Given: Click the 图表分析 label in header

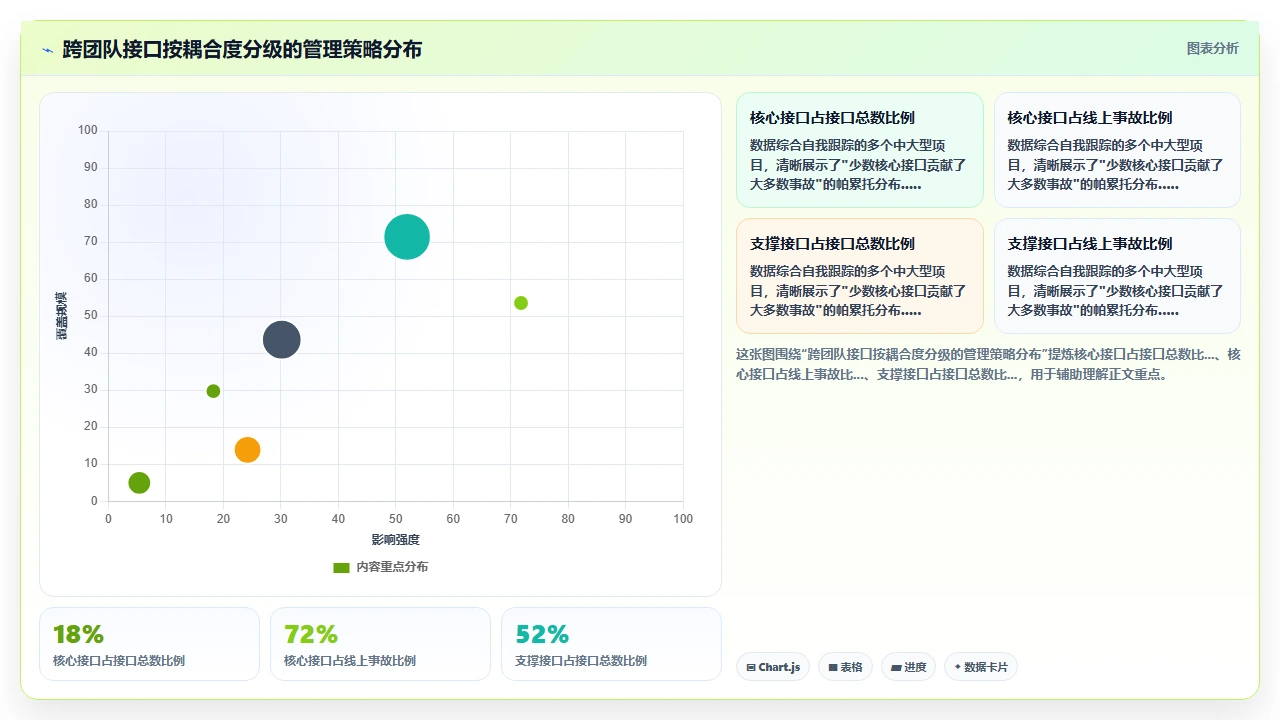Looking at the screenshot, I should coord(1212,48).
